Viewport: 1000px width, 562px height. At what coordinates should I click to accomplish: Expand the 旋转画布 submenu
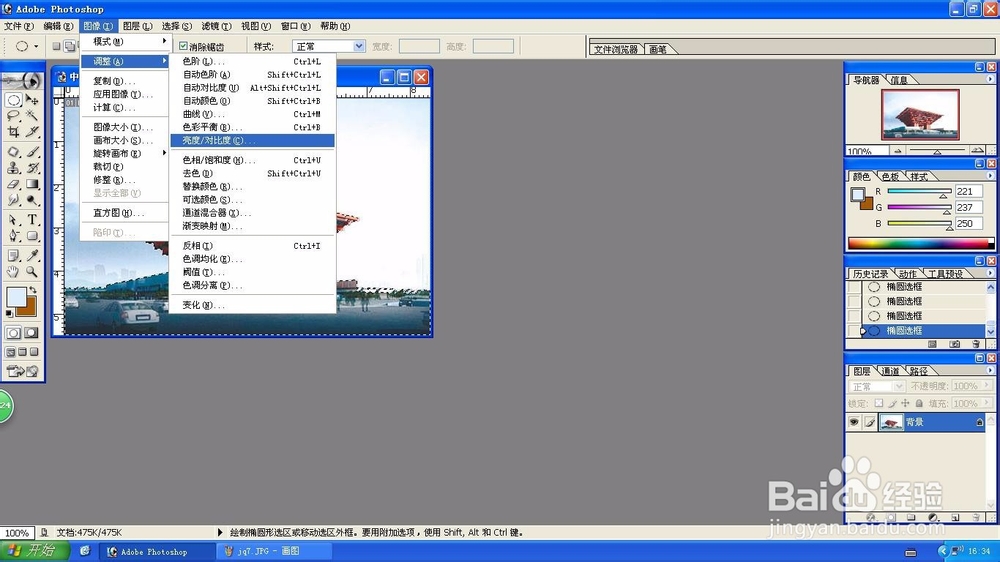point(124,154)
